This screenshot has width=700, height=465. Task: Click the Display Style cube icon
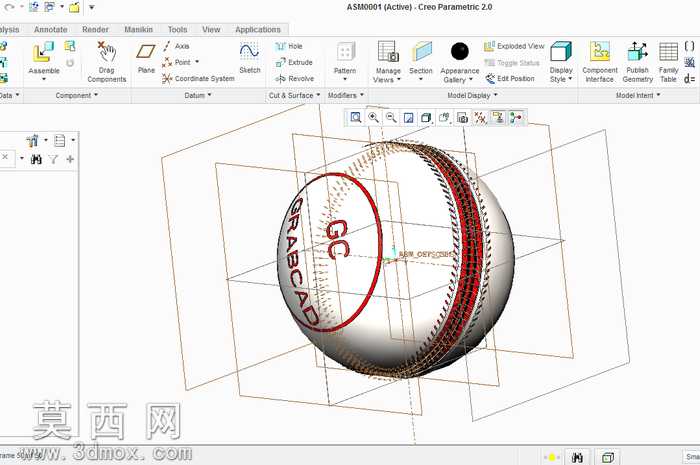[x=561, y=51]
